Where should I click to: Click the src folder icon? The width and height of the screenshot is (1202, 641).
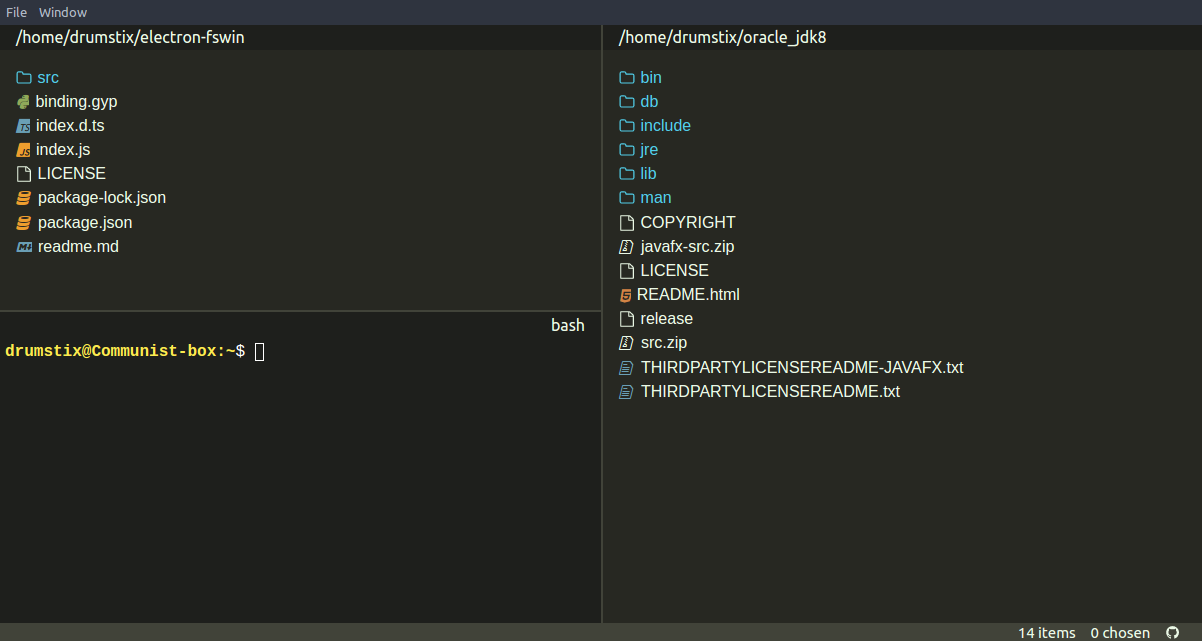tap(24, 77)
